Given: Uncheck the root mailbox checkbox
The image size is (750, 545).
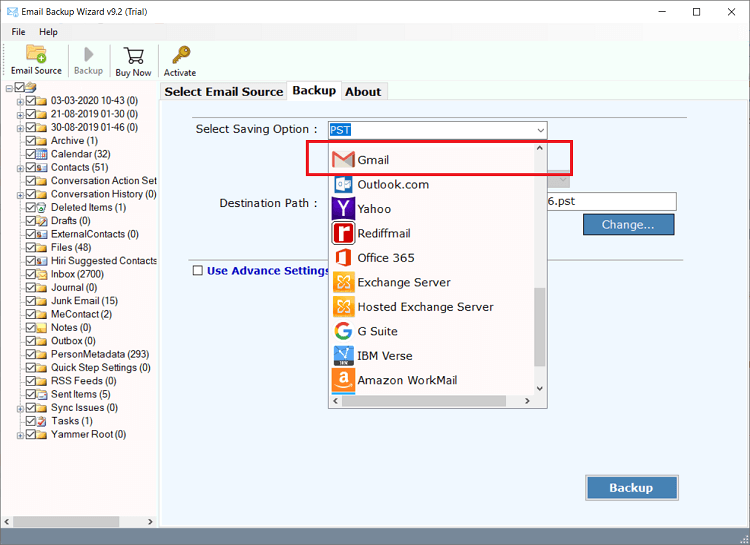Looking at the screenshot, I should point(20,87).
